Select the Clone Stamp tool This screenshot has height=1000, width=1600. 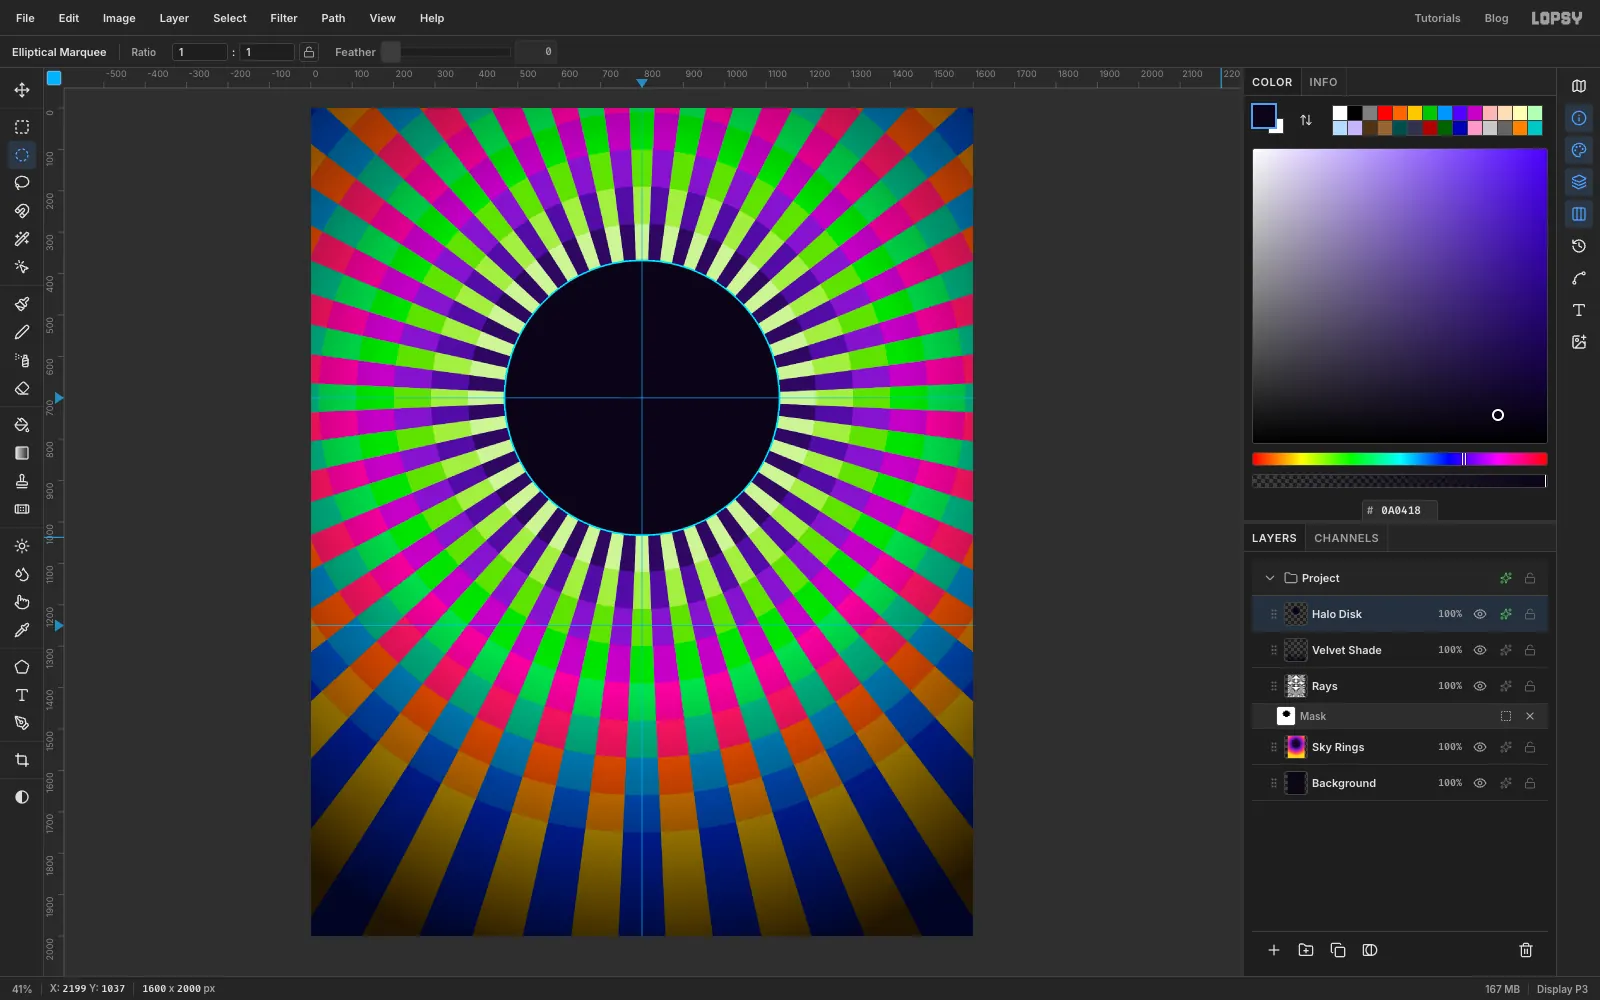tap(22, 481)
